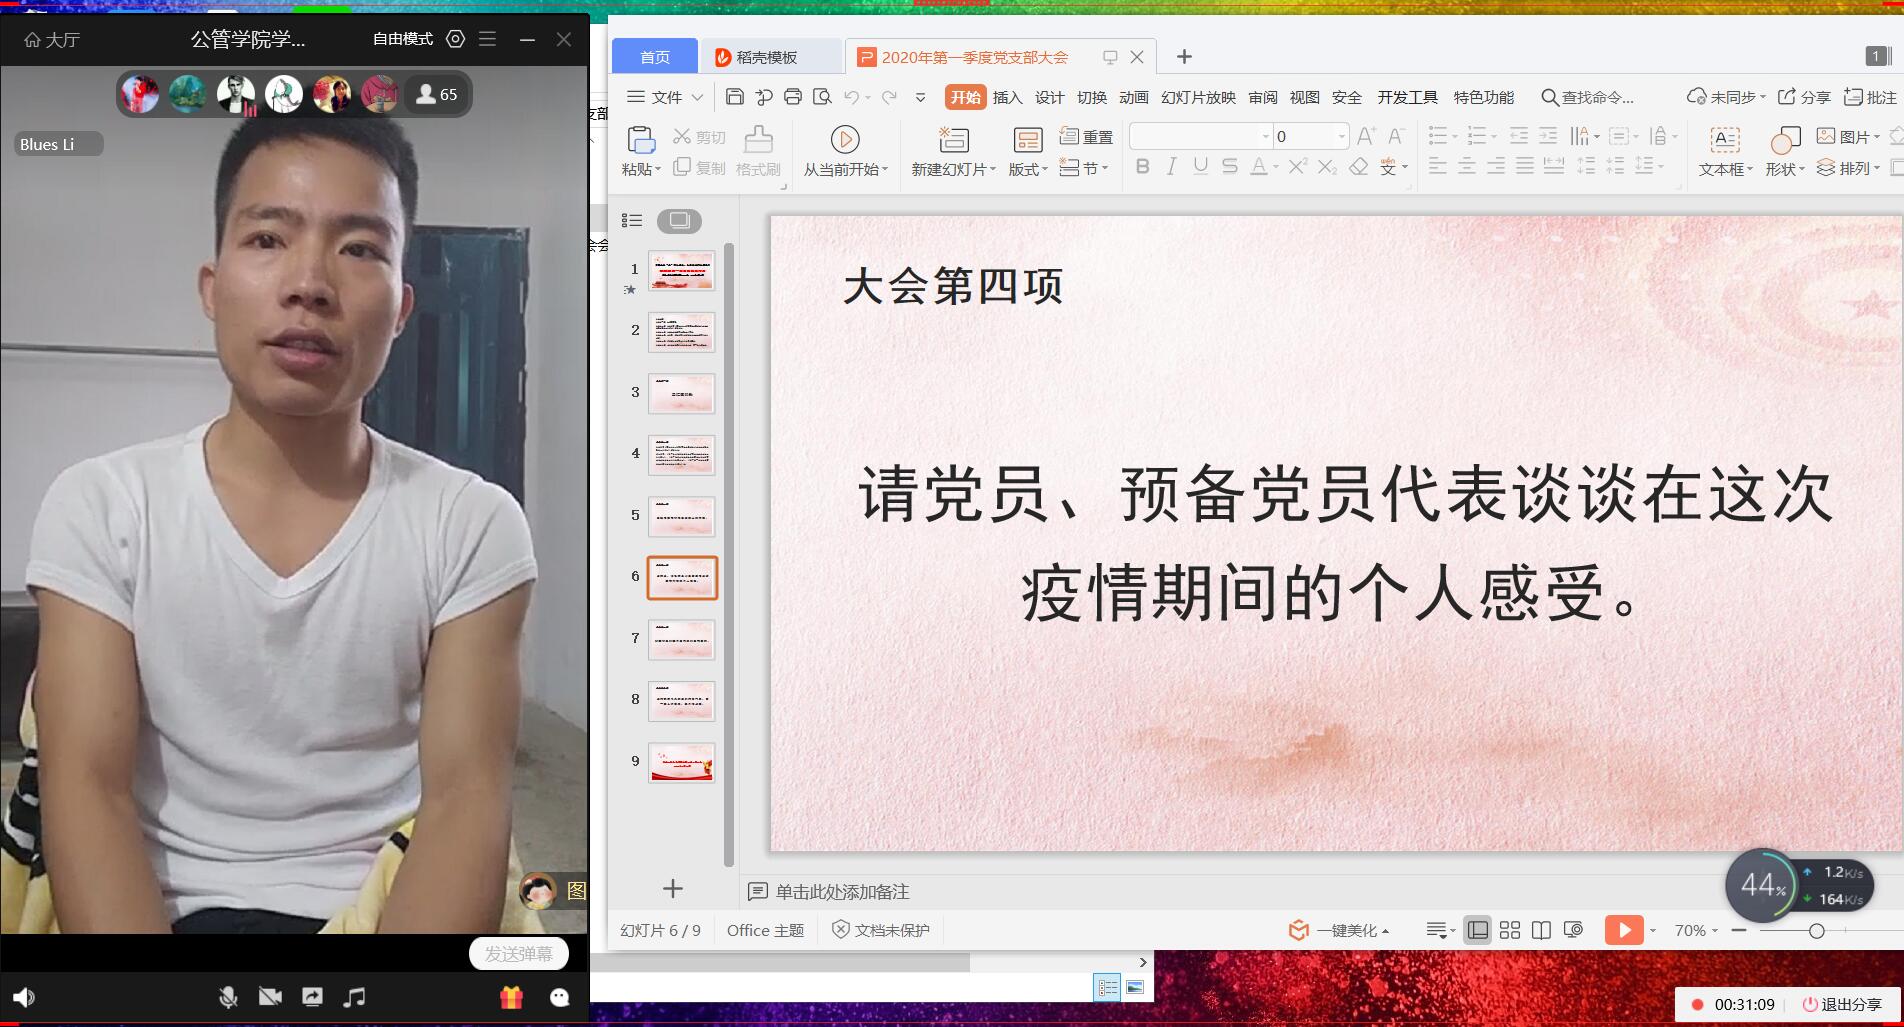Screen dimensions: 1904x1027
Task: Adjust the zoom slider handle
Action: tap(1816, 931)
